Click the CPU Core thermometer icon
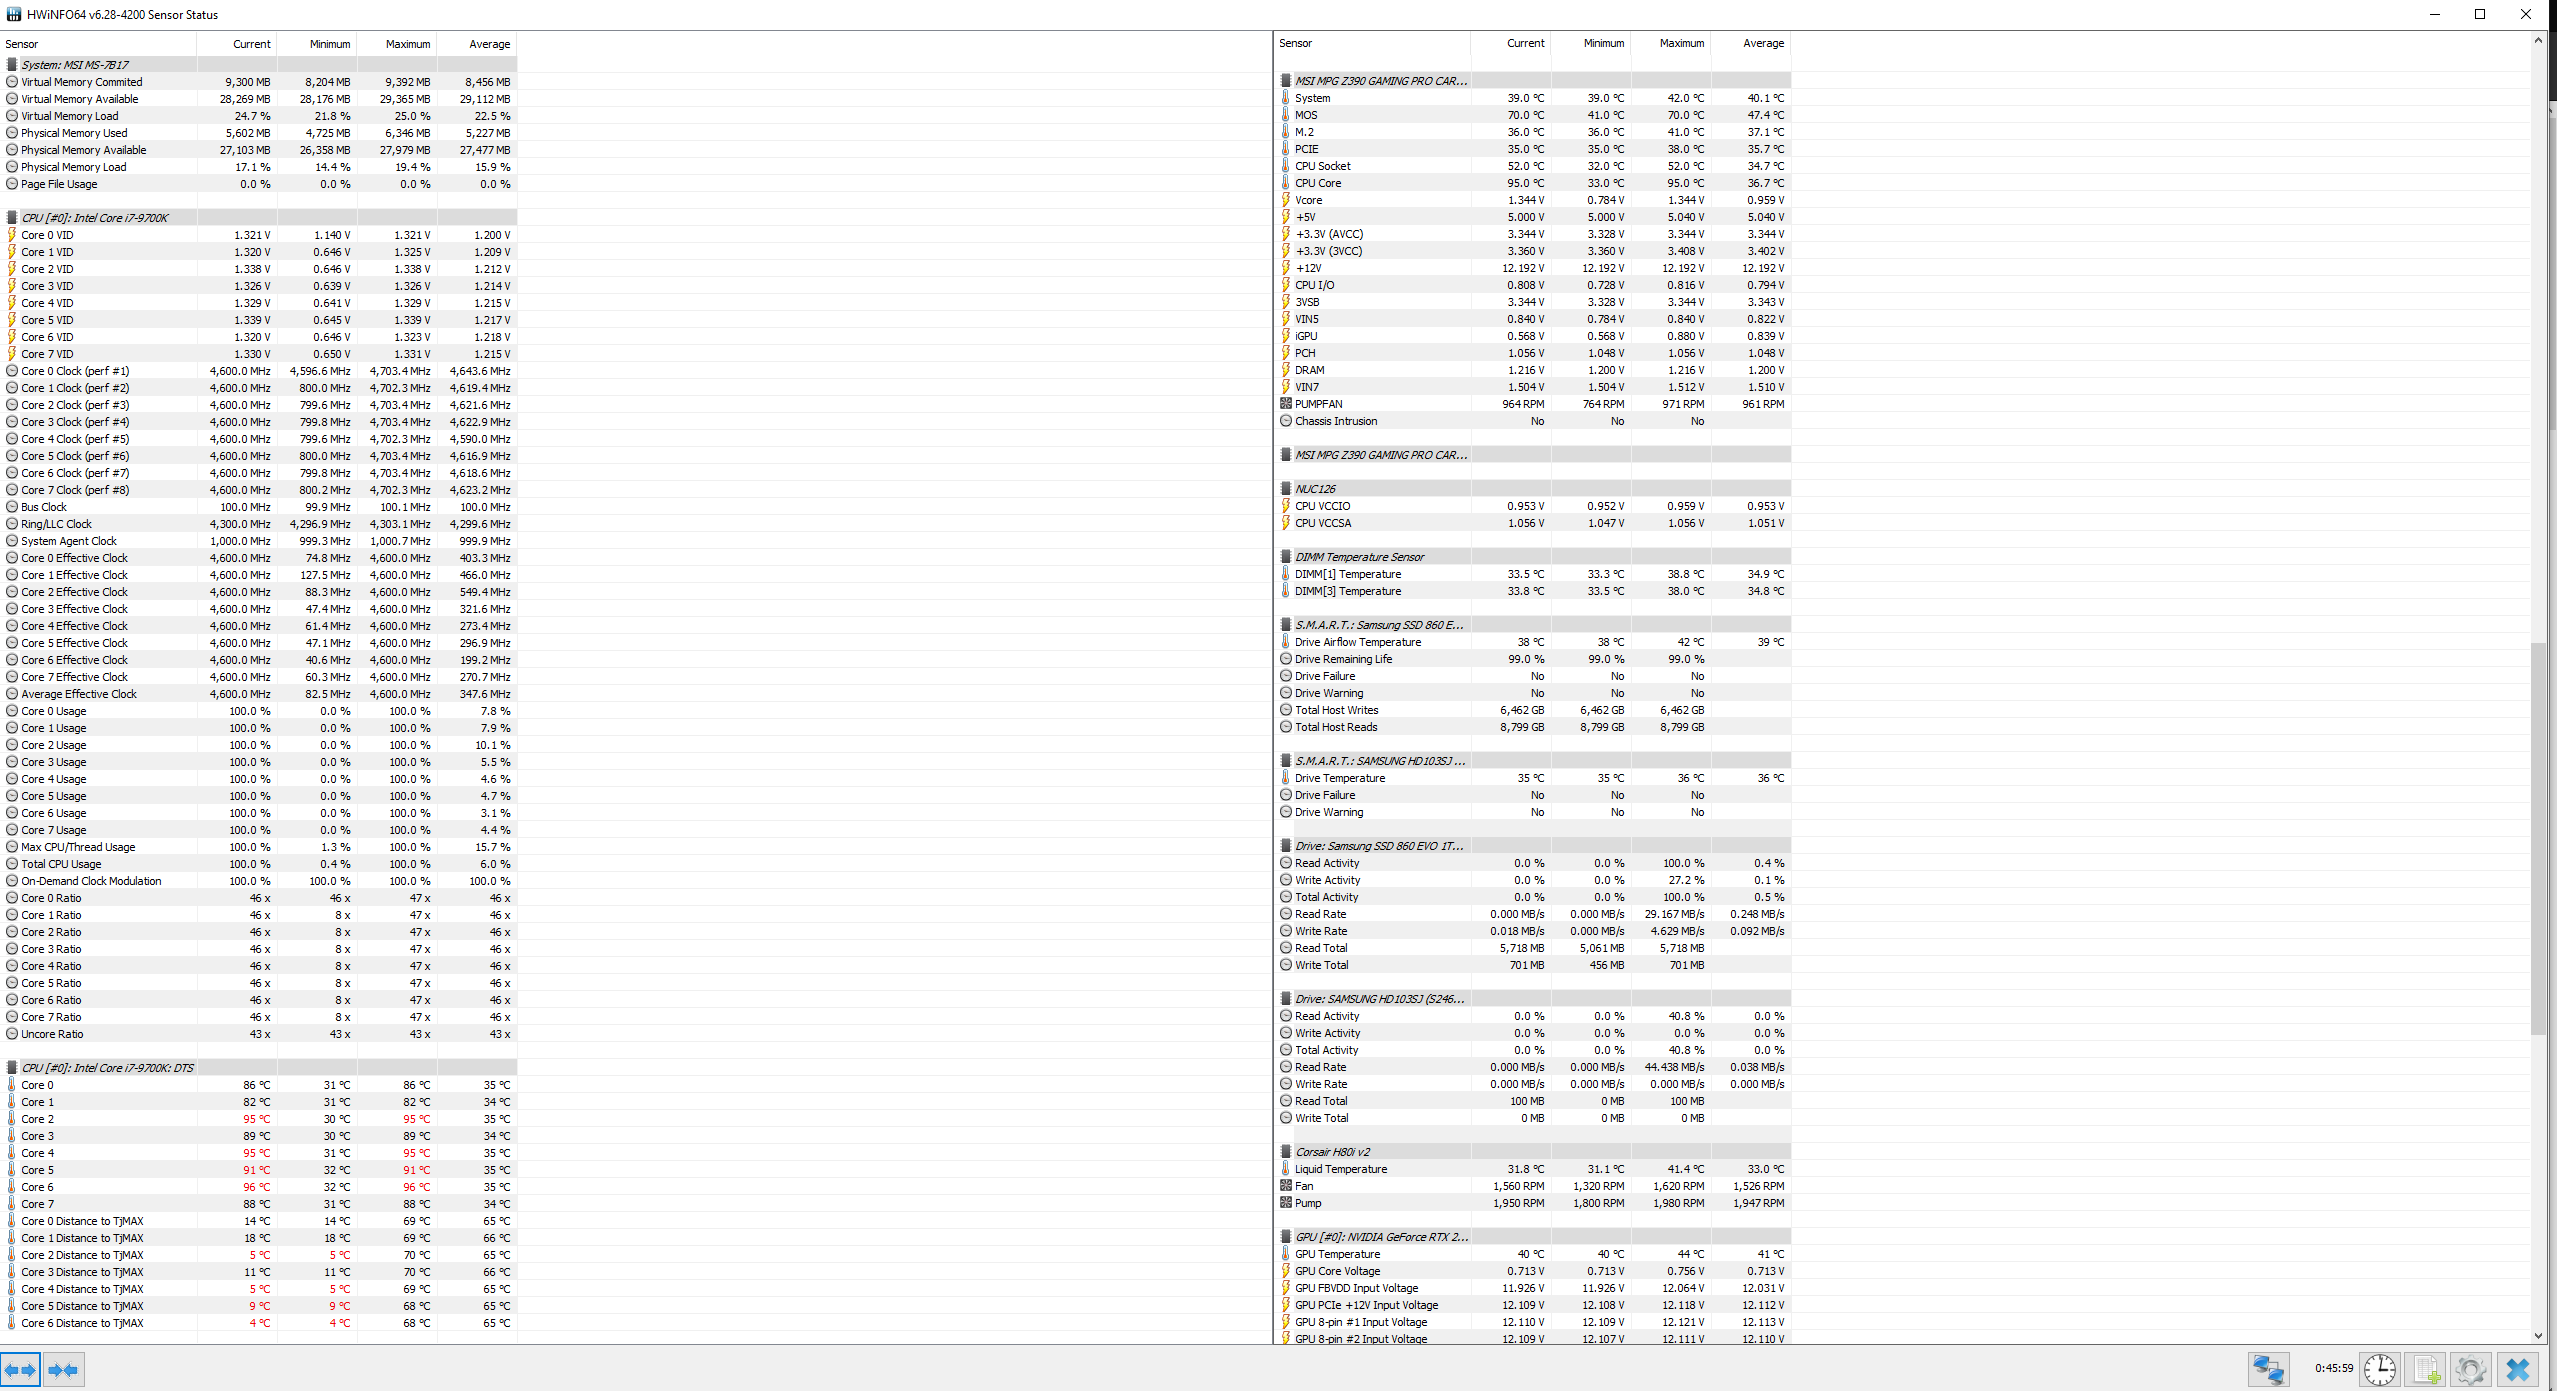This screenshot has width=2557, height=1391. [x=1286, y=183]
